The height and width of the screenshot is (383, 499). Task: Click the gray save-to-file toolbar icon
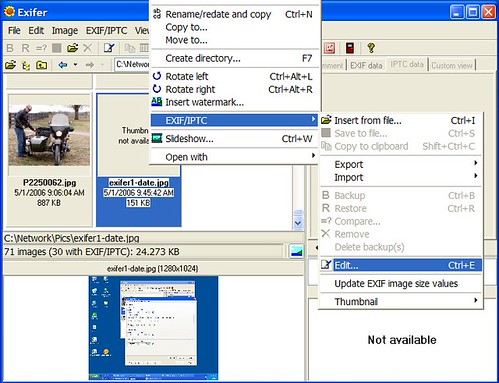tap(57, 48)
